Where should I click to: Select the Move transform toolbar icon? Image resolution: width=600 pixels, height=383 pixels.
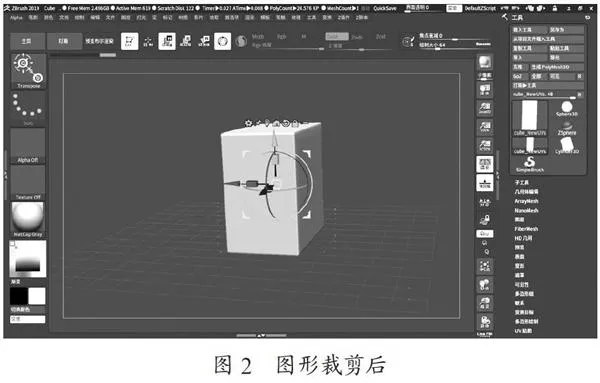[x=167, y=41]
